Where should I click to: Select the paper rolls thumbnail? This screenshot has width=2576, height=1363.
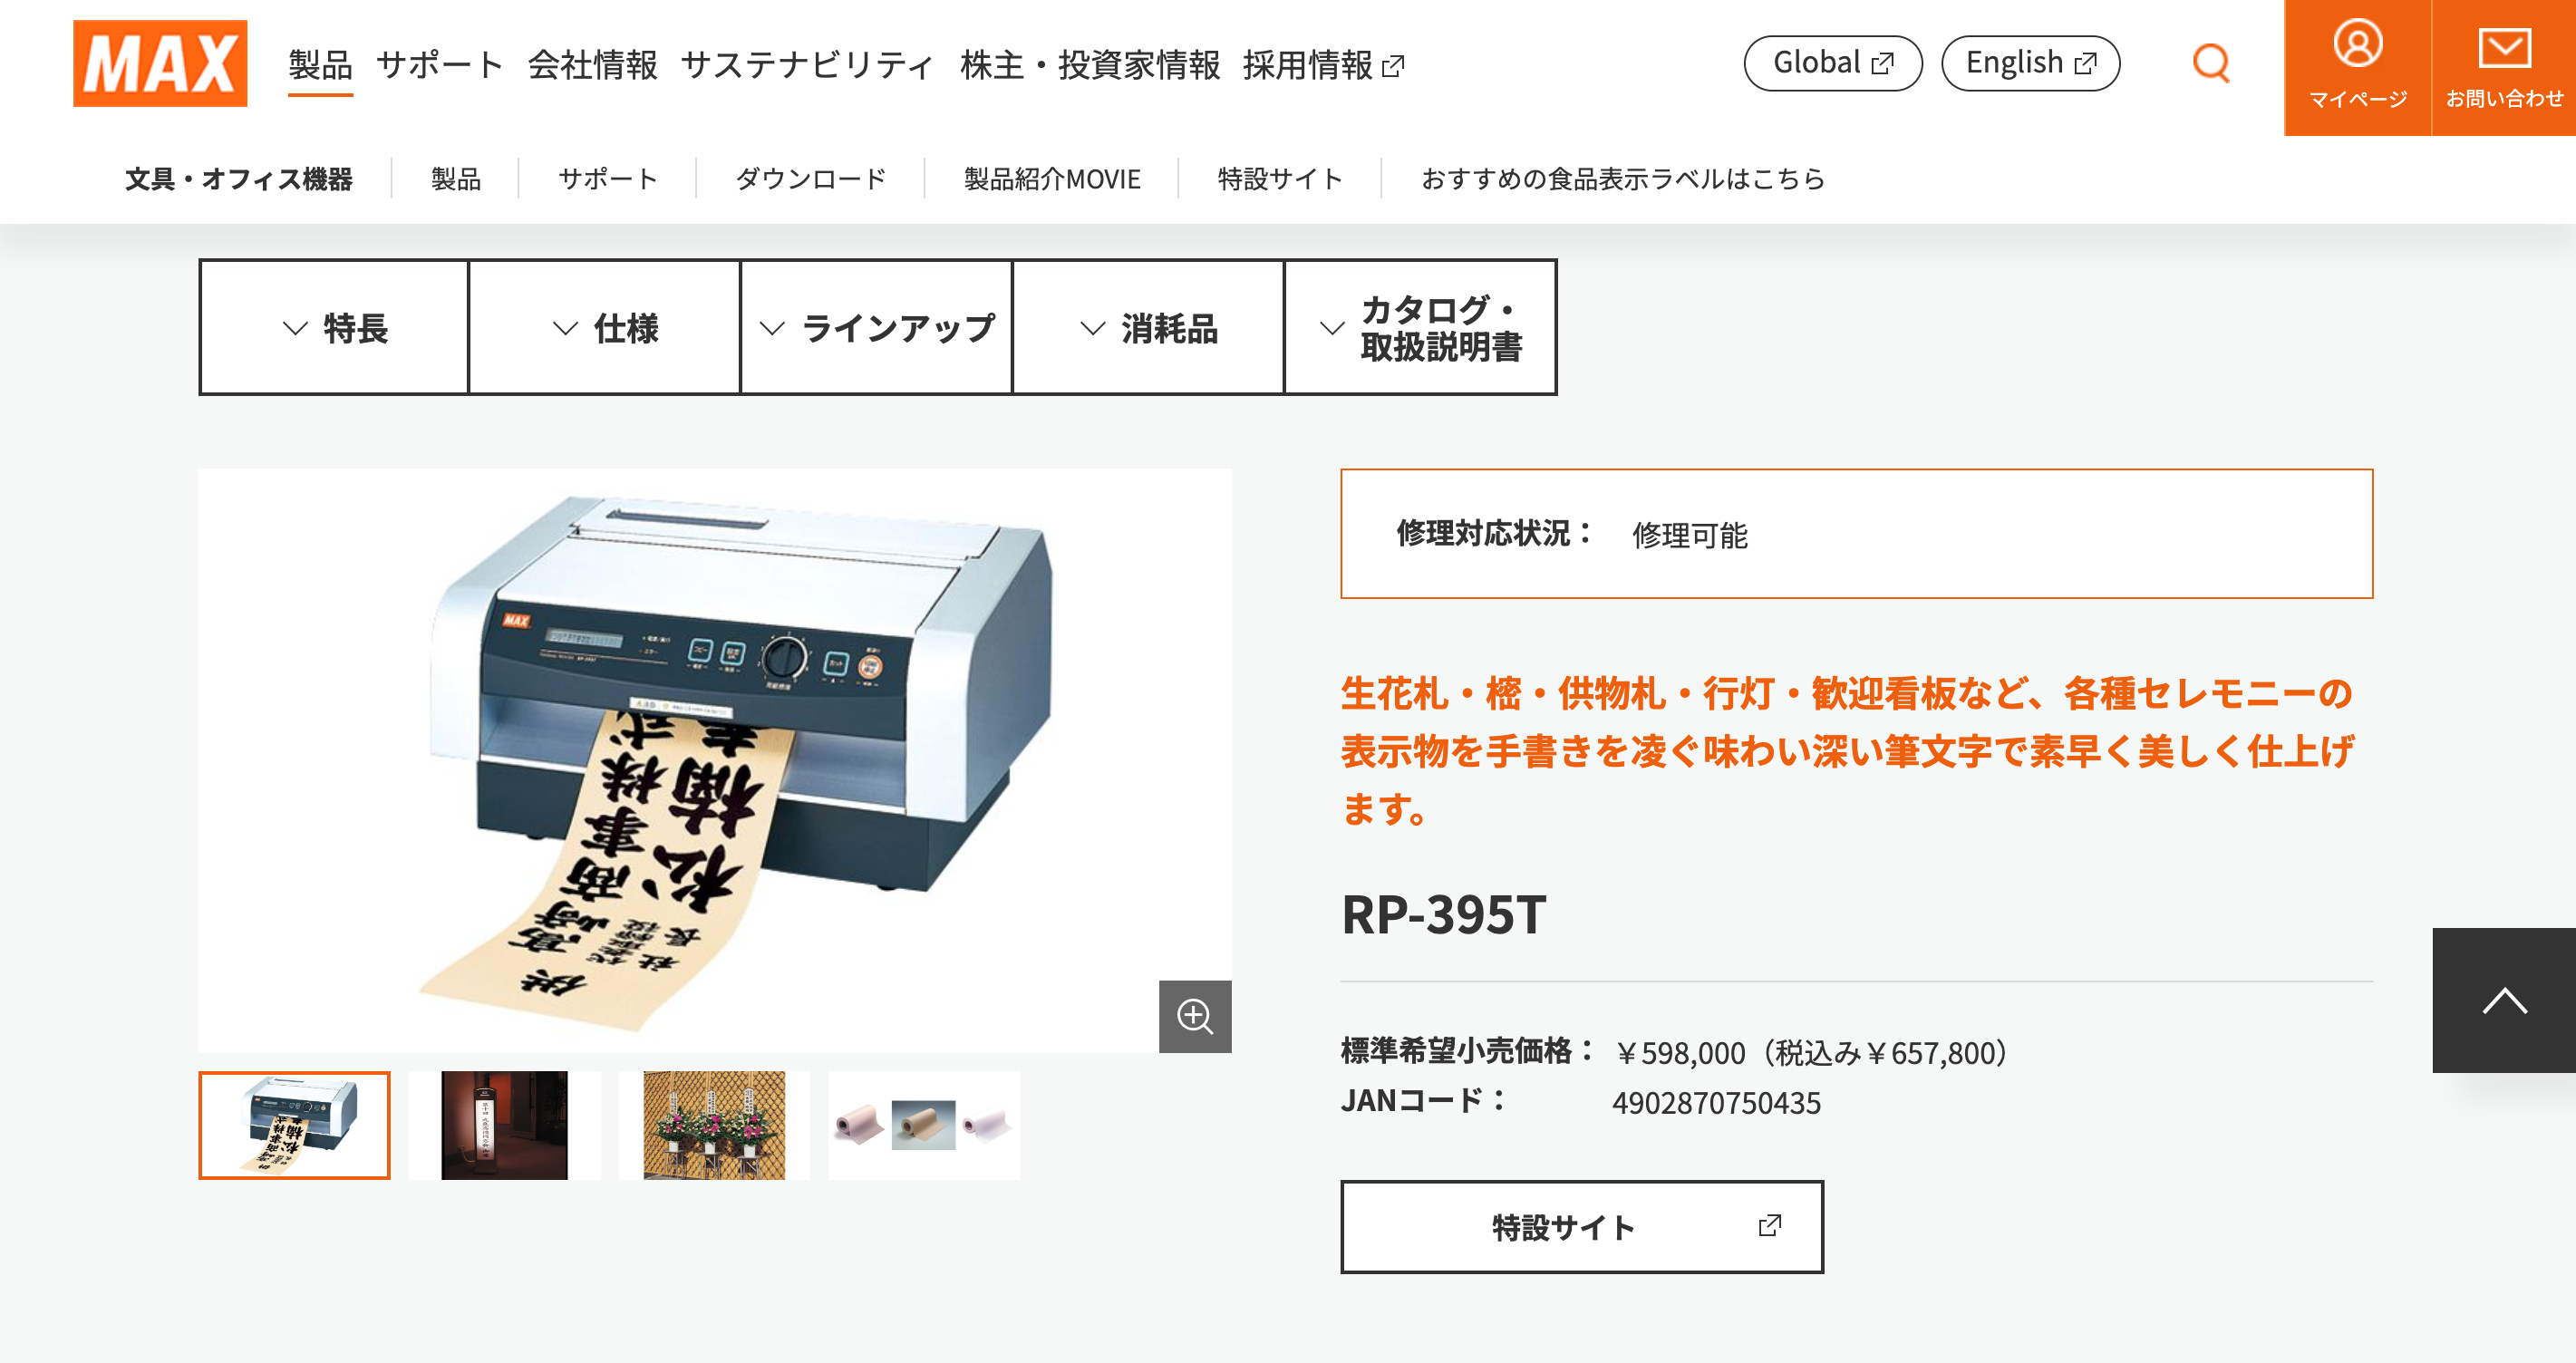(924, 1125)
